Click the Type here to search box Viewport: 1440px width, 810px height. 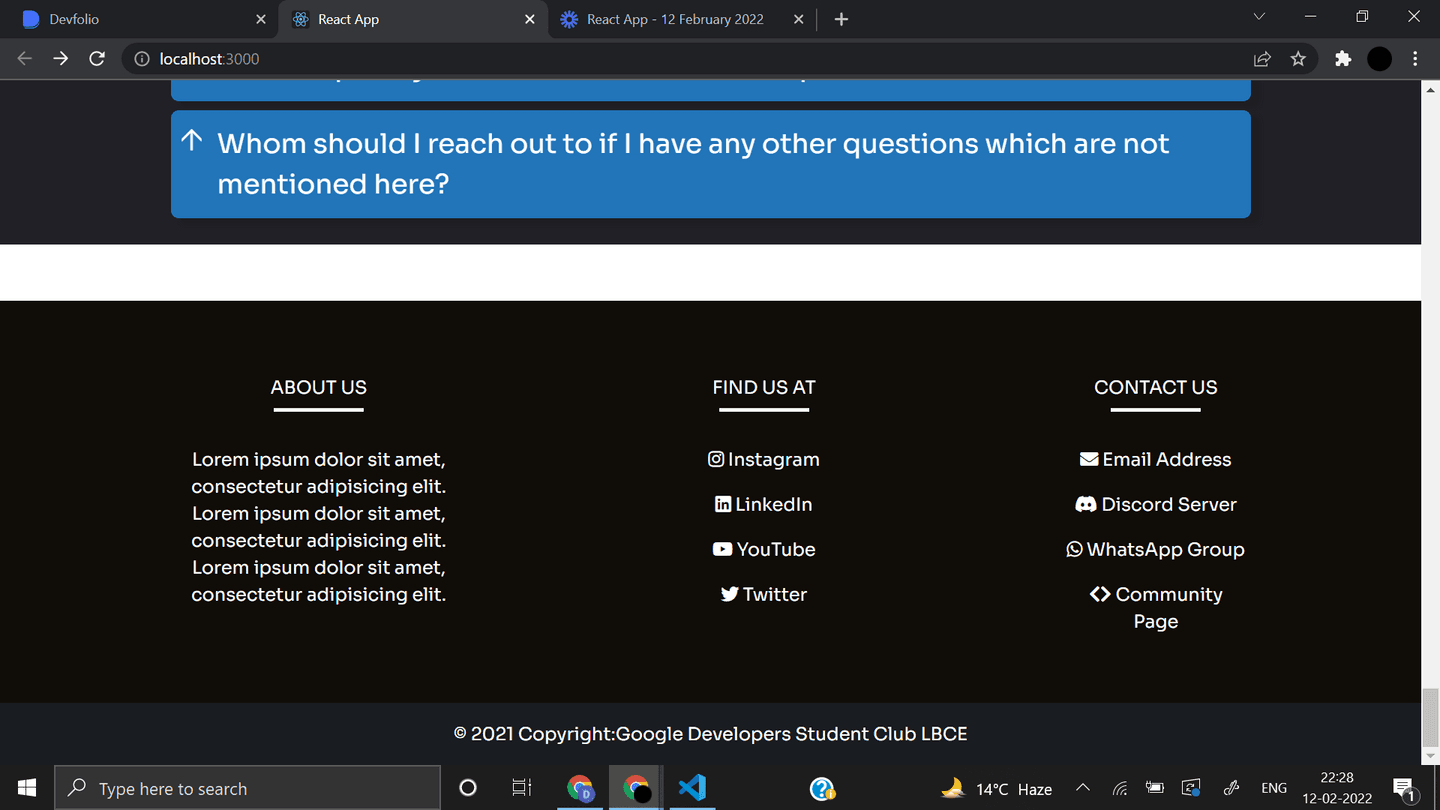pos(247,788)
